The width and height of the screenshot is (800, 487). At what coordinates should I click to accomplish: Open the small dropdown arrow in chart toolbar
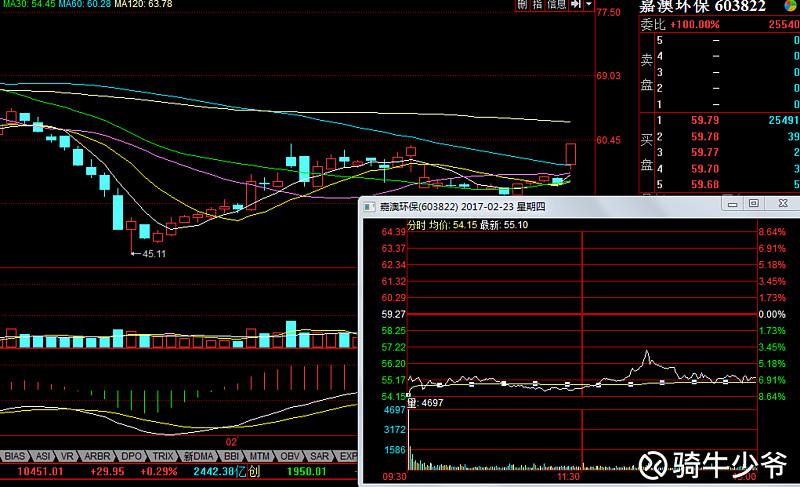588,4
